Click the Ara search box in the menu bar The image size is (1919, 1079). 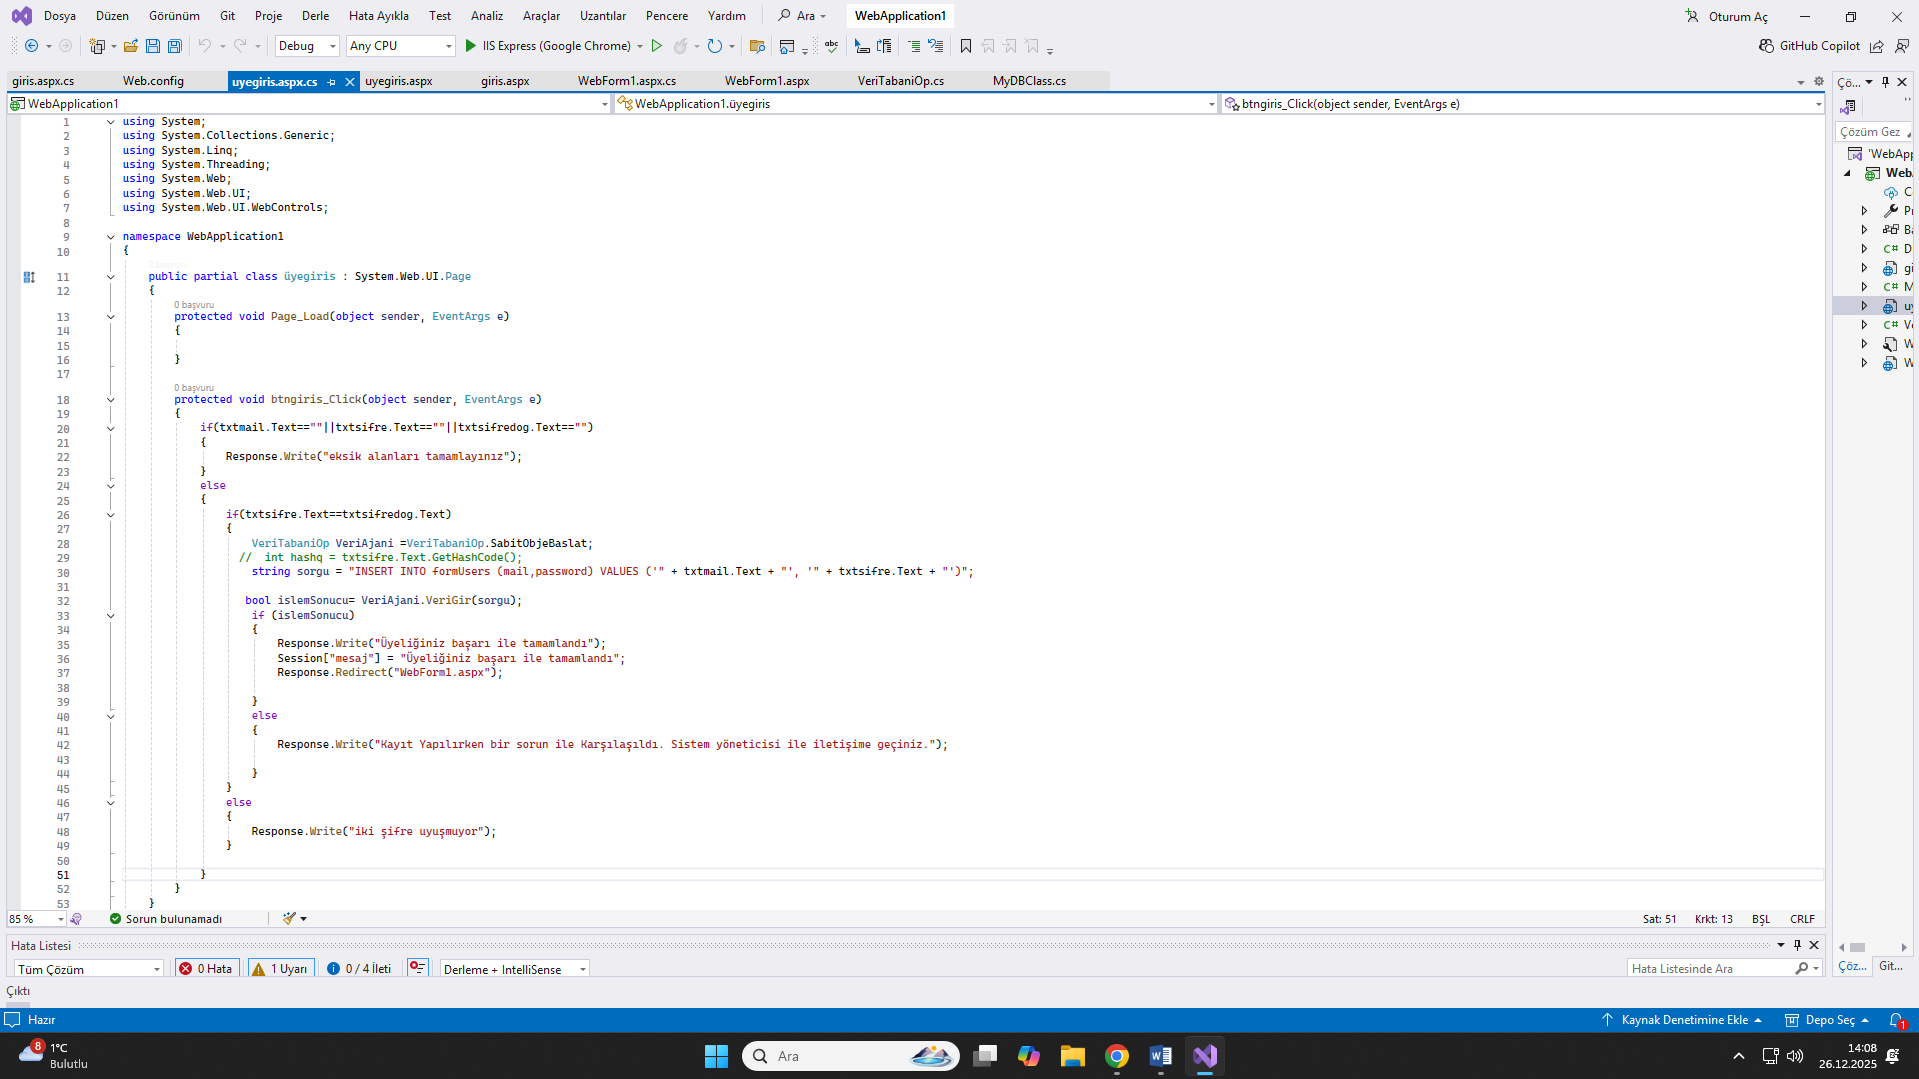coord(803,16)
